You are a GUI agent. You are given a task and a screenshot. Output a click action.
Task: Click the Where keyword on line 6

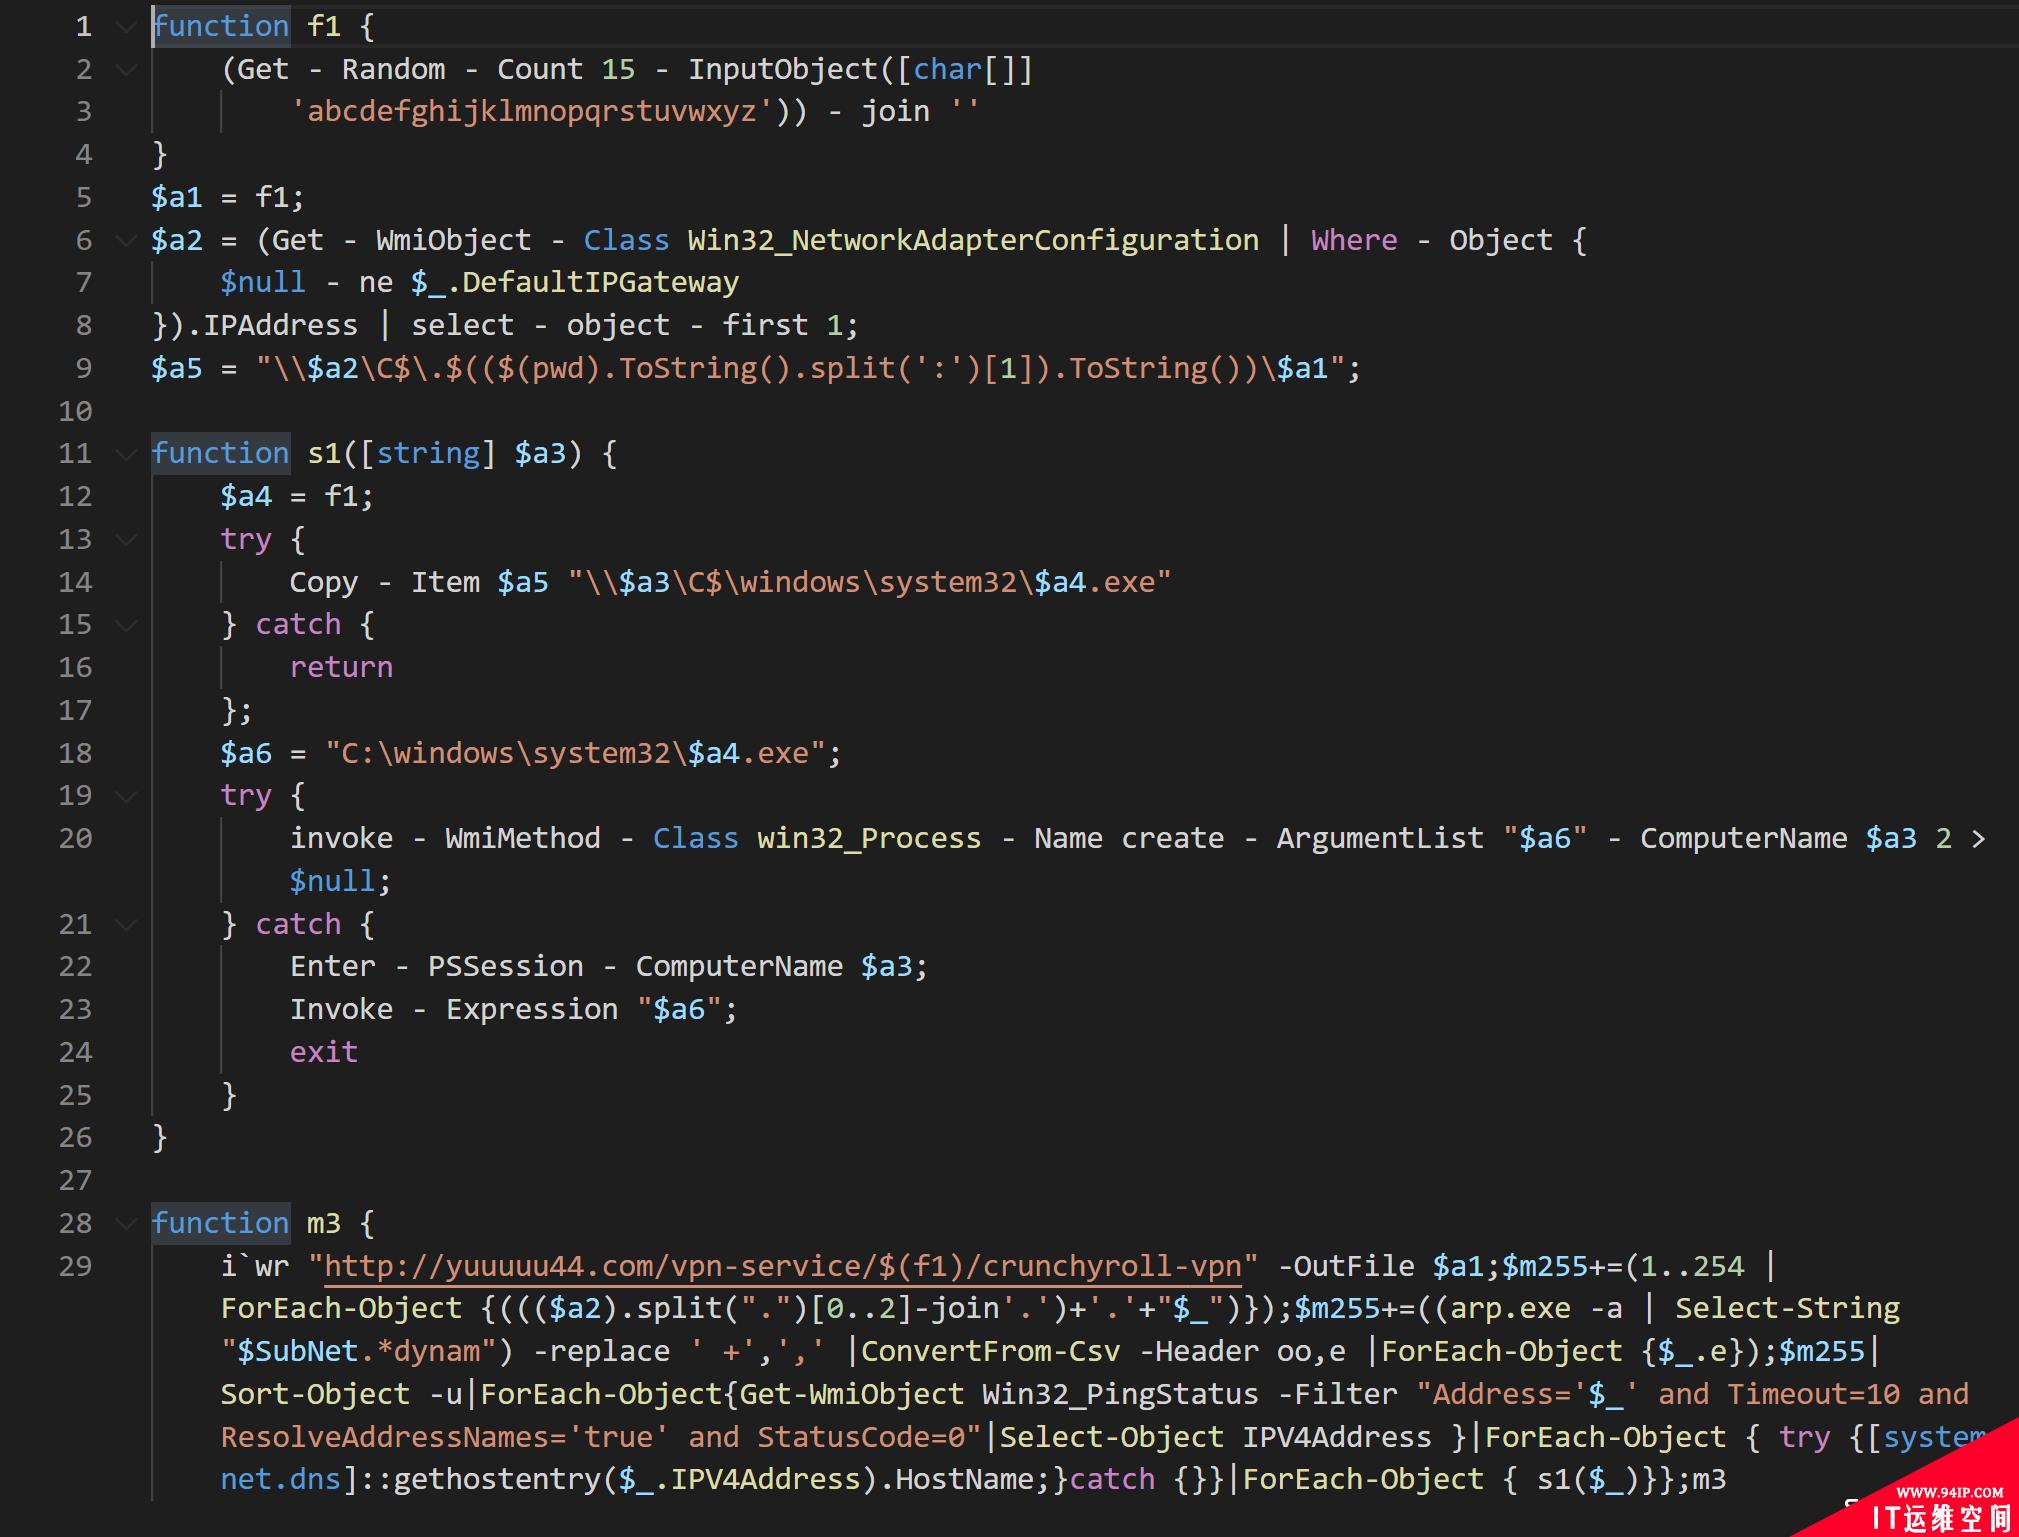pos(1354,241)
